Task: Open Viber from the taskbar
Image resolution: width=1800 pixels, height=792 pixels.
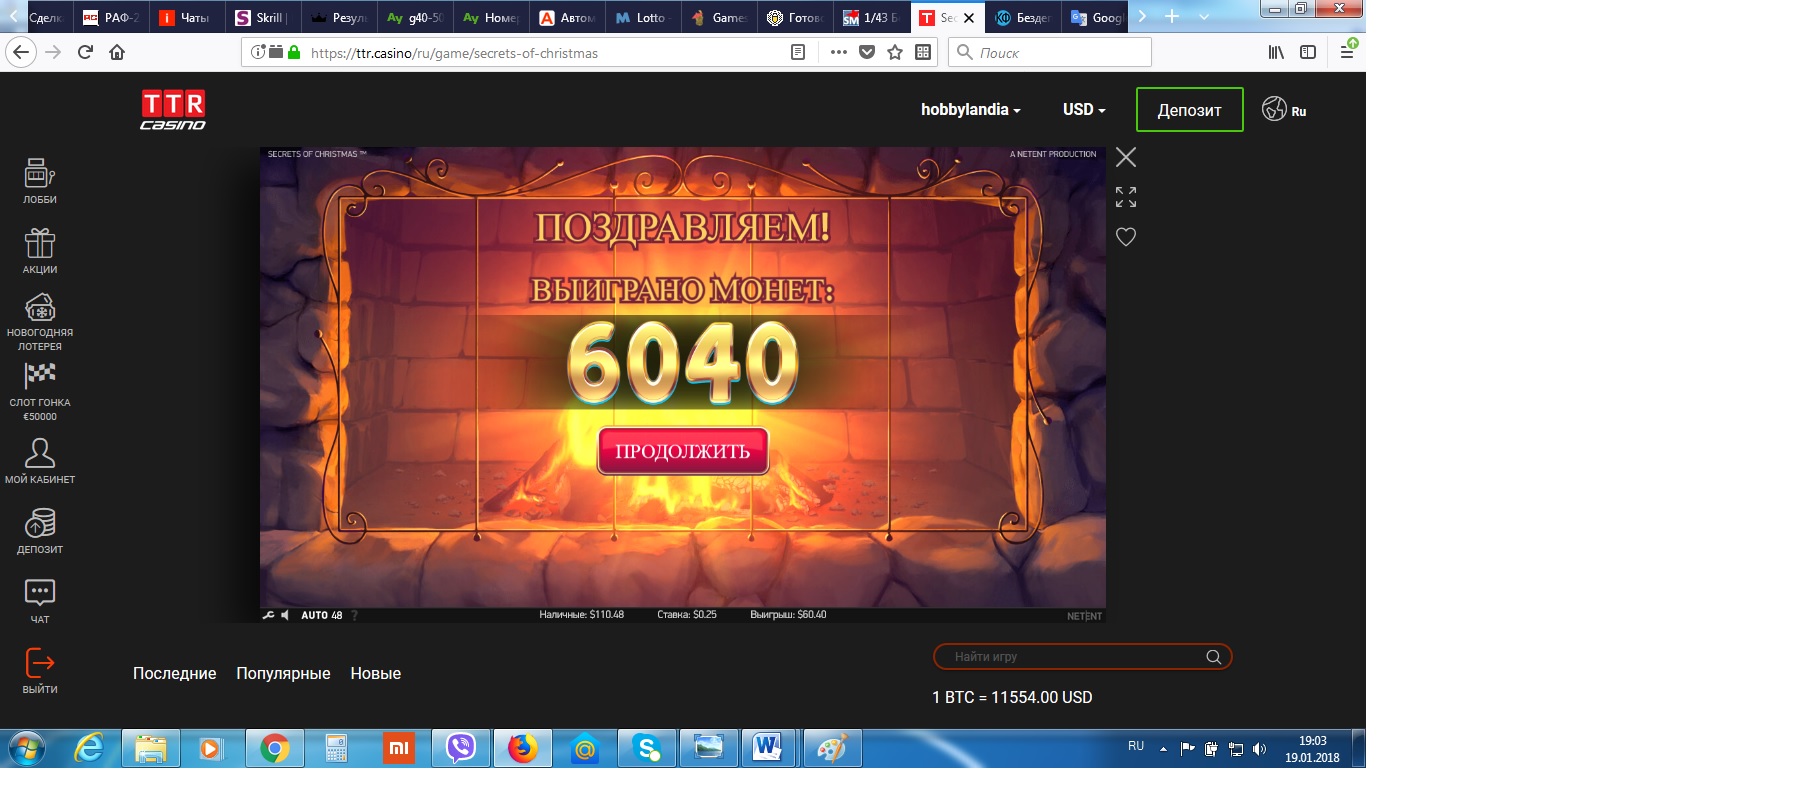Action: click(460, 748)
